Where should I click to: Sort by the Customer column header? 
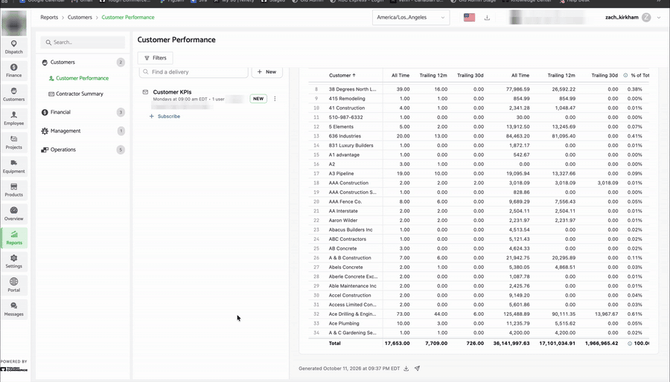coord(342,75)
